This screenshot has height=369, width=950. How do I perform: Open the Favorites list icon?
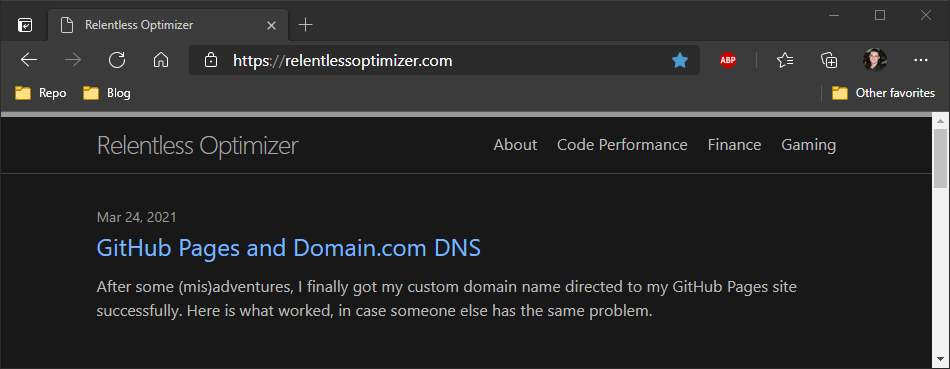point(785,60)
